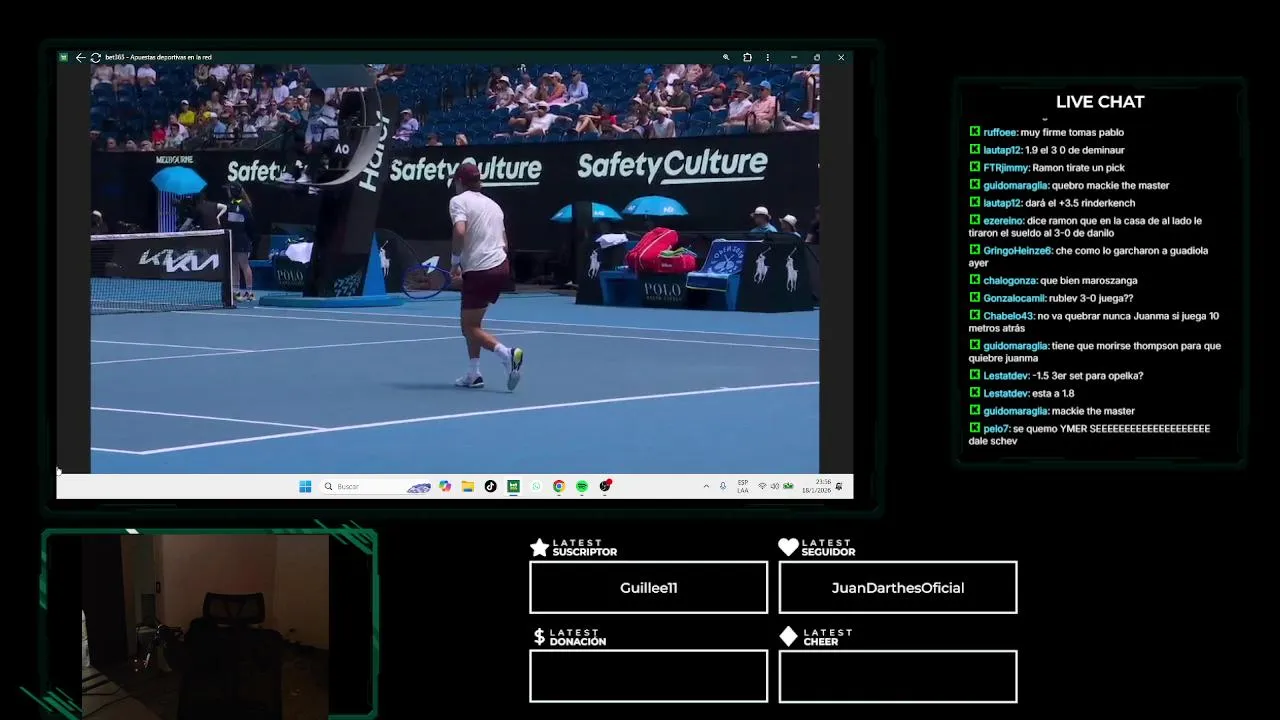Image resolution: width=1280 pixels, height=720 pixels.
Task: Open the clock and date in taskbar
Action: (x=816, y=487)
